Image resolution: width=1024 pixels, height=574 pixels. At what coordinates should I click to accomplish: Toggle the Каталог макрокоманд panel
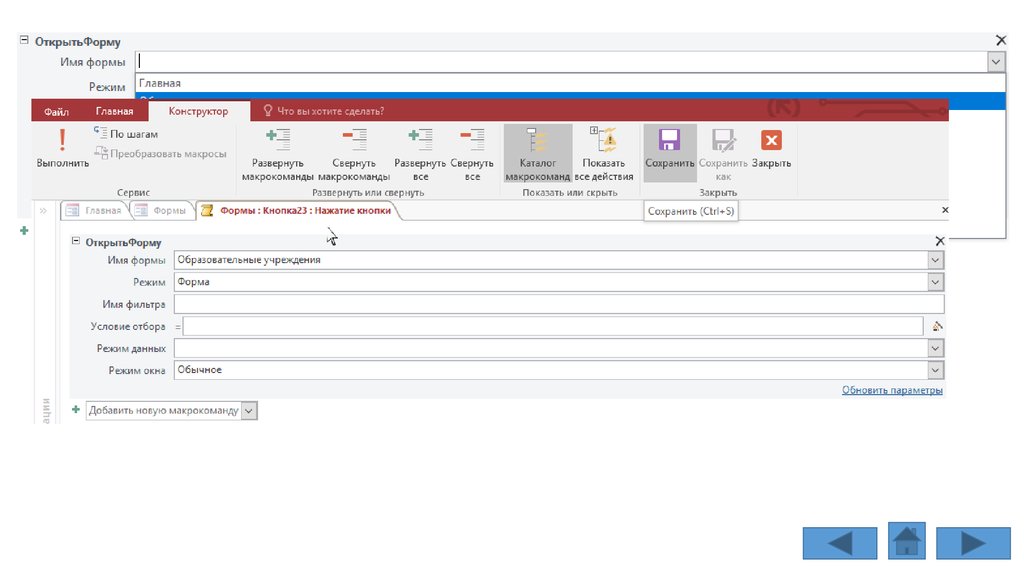(x=537, y=140)
